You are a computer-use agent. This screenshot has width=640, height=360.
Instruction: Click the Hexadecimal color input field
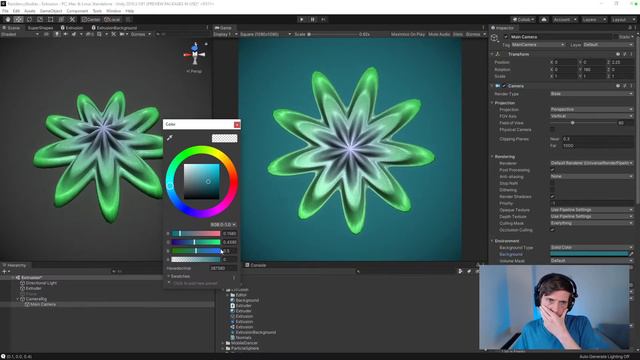(x=223, y=268)
